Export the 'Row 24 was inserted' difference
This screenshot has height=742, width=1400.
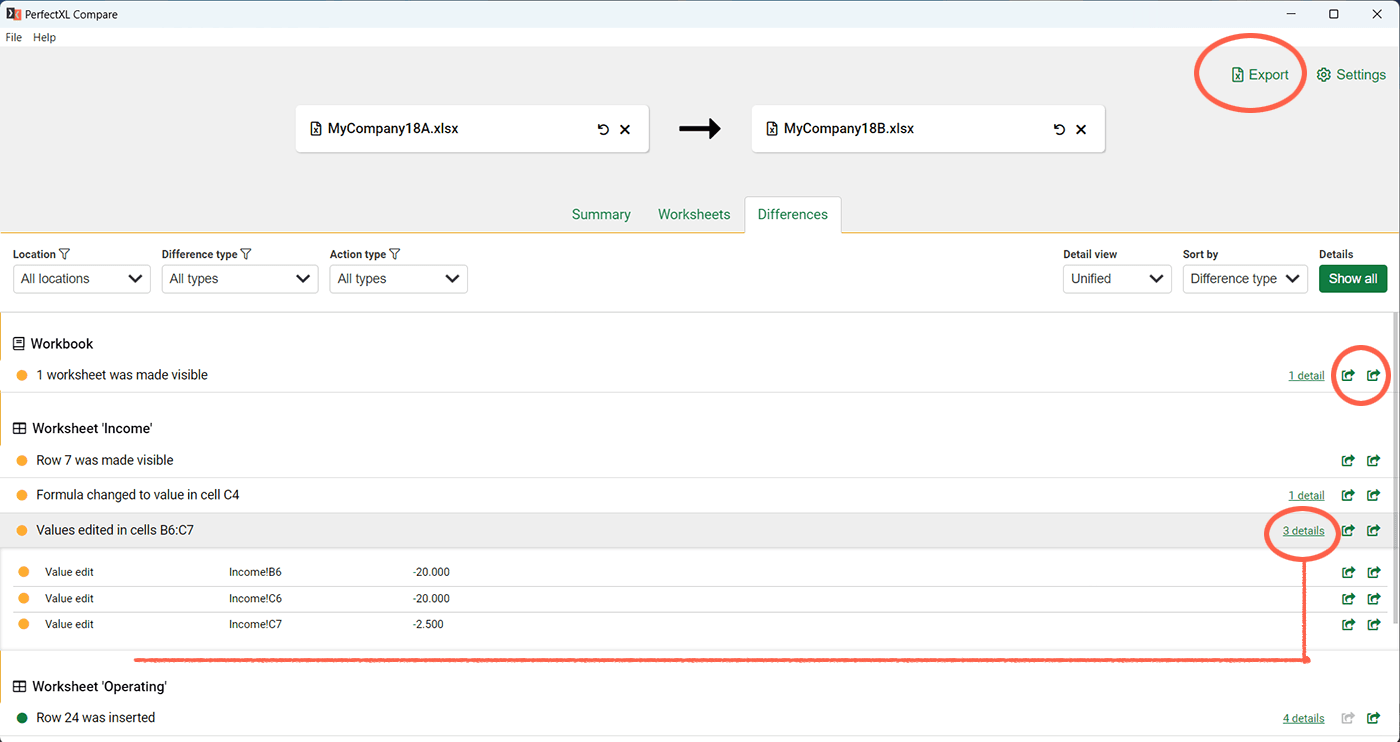[1373, 717]
